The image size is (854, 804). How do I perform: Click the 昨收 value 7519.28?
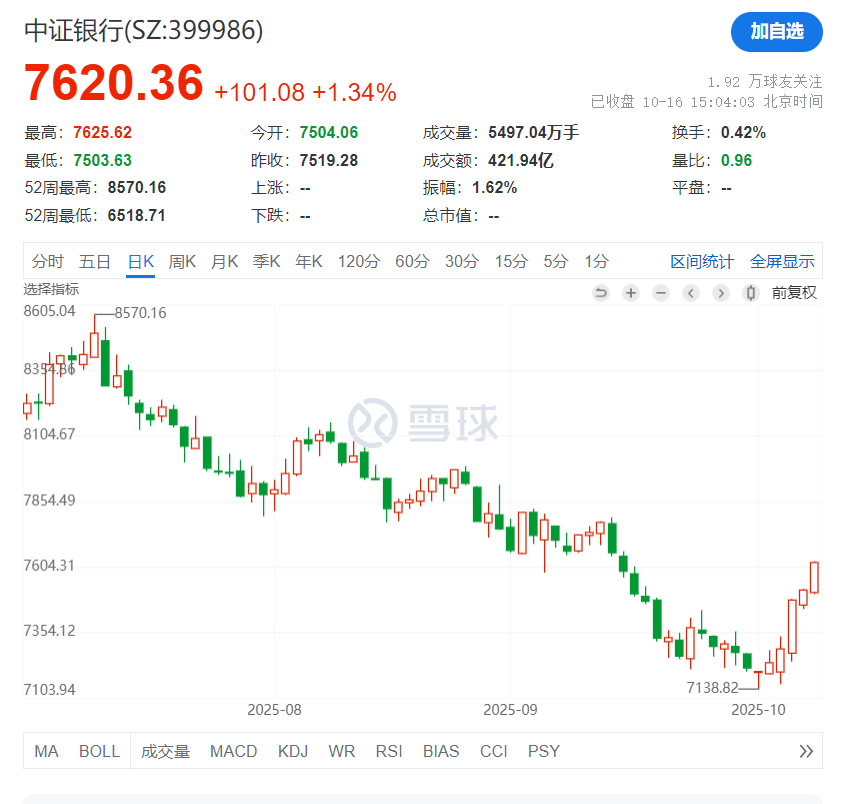(329, 160)
